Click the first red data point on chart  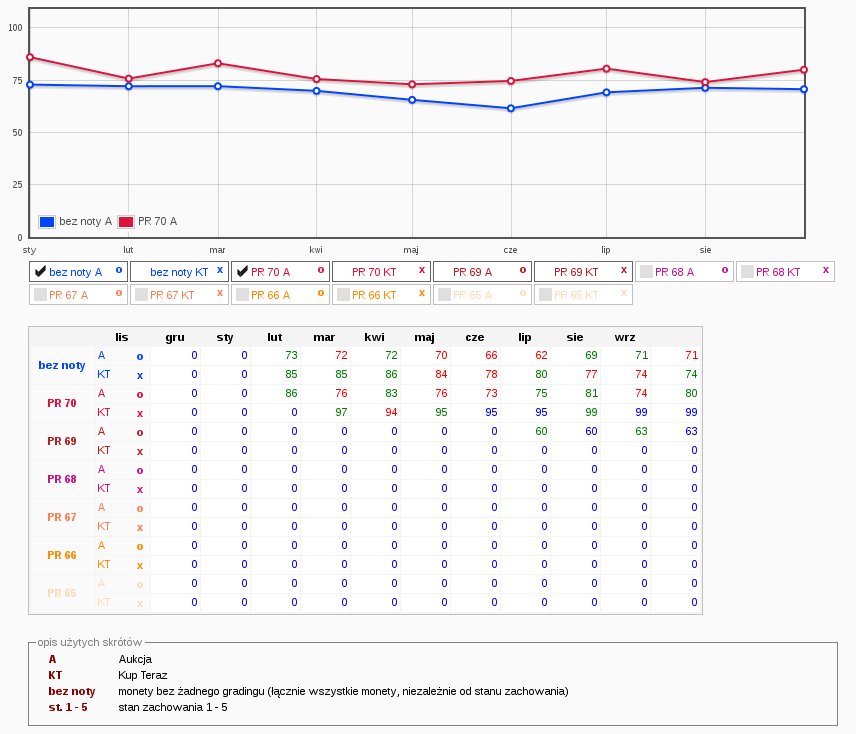30,58
